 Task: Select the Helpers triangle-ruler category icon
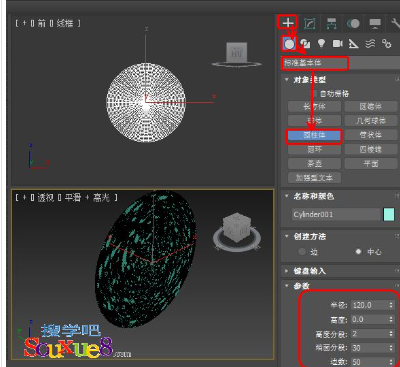pyautogui.click(x=353, y=44)
